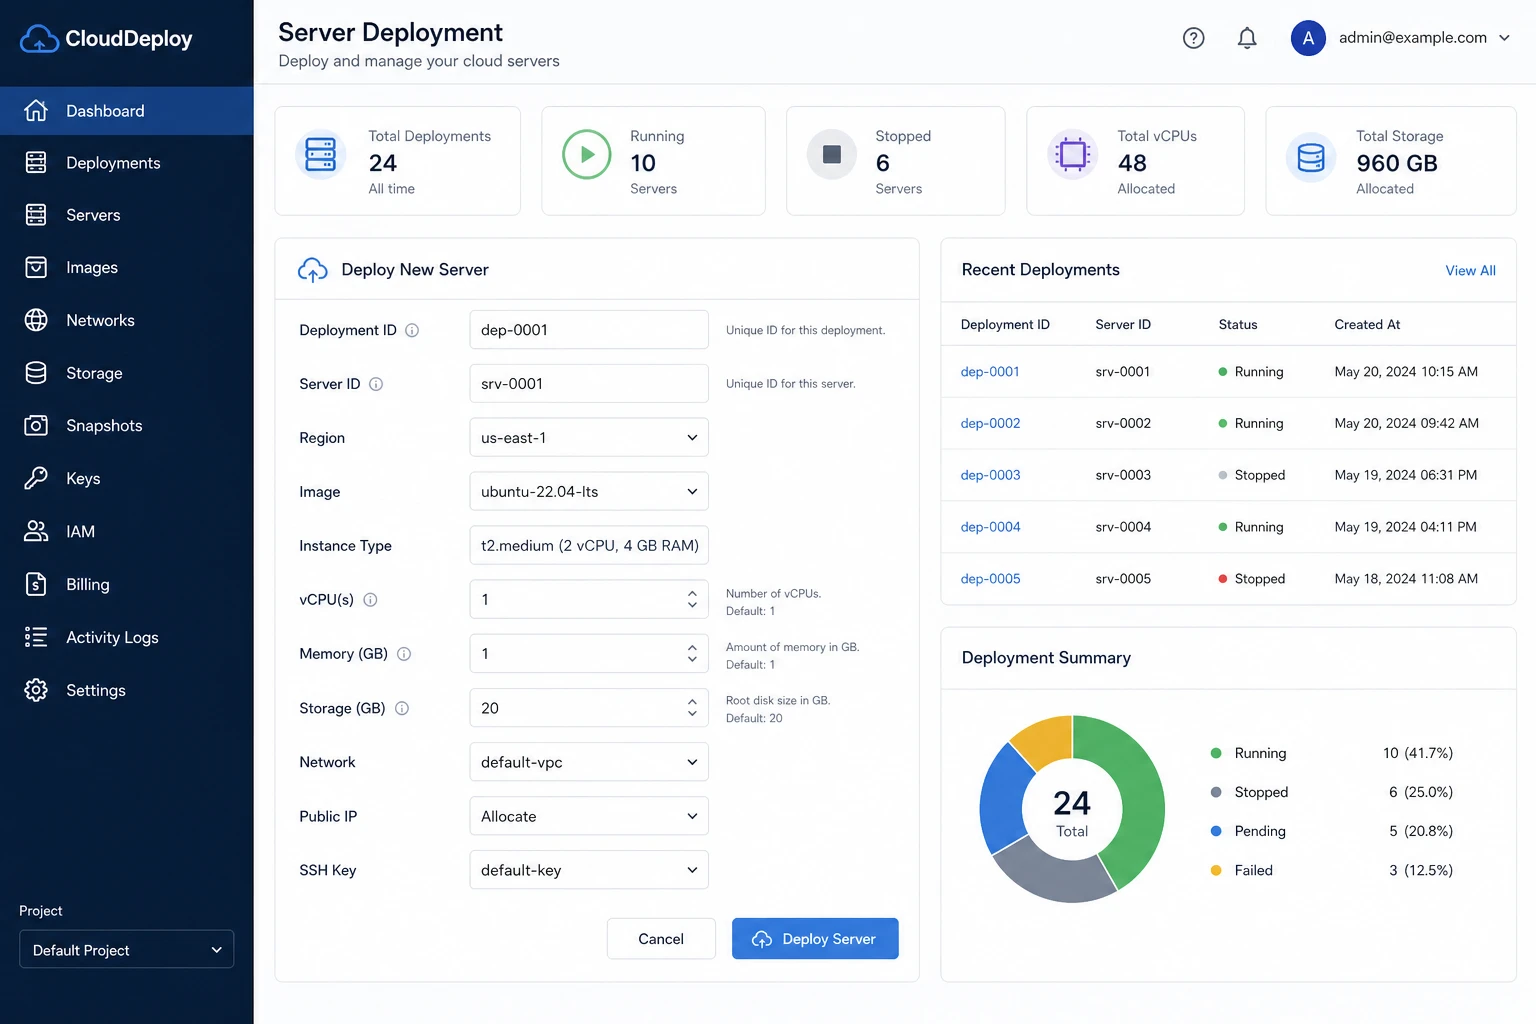
Task: Click the Deploy Server button
Action: (x=815, y=938)
